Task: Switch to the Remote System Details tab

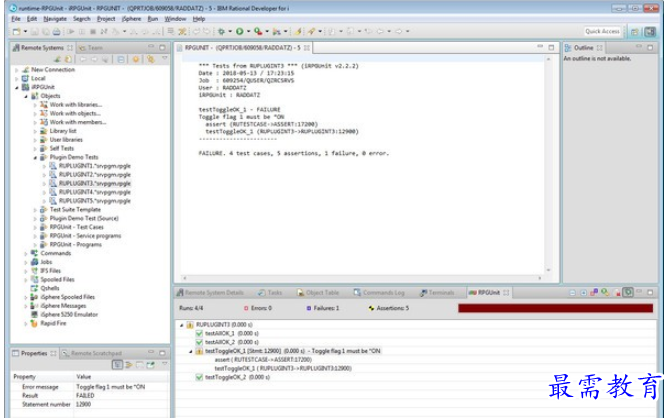Action: pyautogui.click(x=210, y=293)
